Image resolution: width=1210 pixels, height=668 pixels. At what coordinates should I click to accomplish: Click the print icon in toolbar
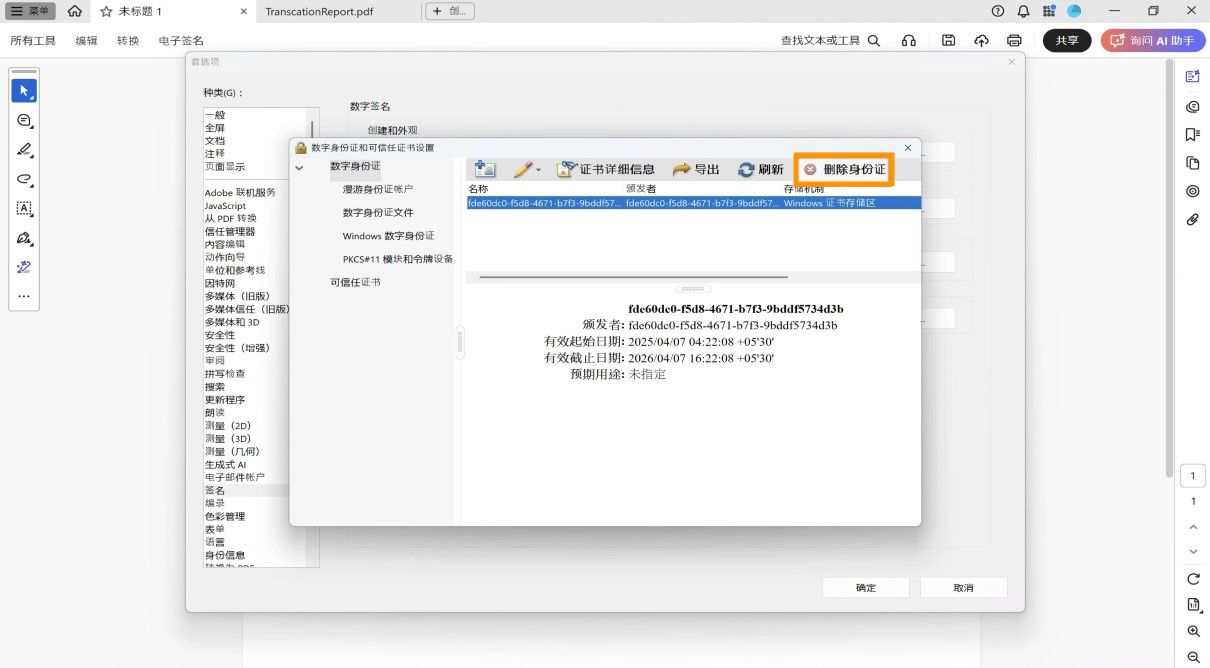1013,40
